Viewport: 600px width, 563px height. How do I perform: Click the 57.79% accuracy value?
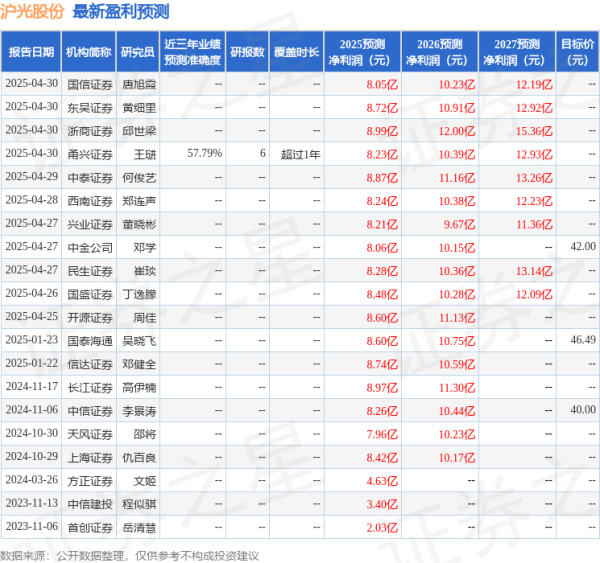coord(204,152)
